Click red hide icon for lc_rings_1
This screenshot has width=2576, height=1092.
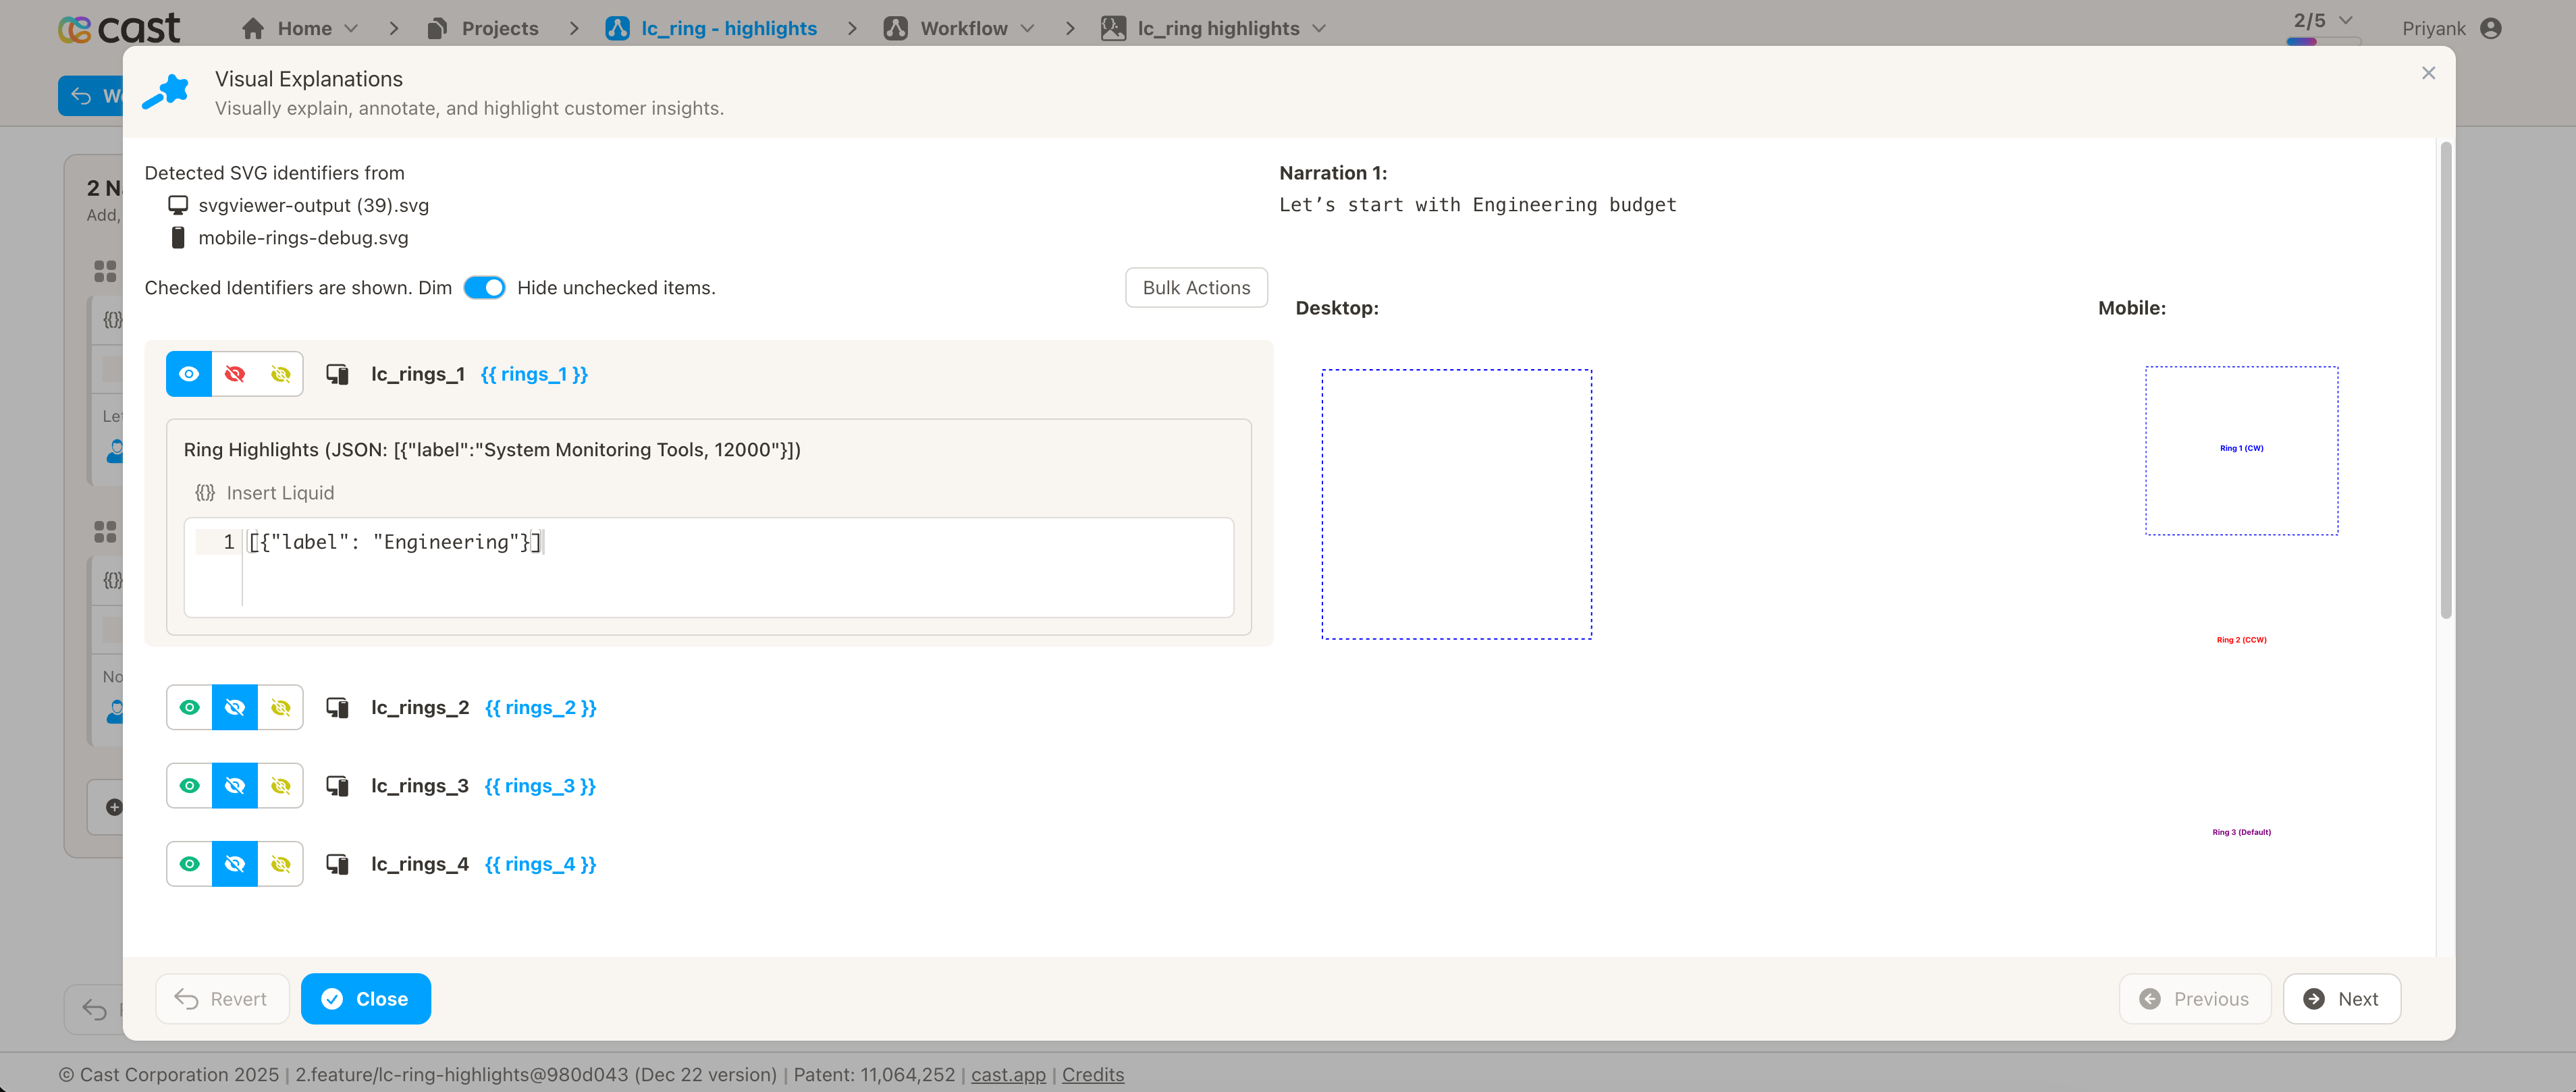click(235, 374)
